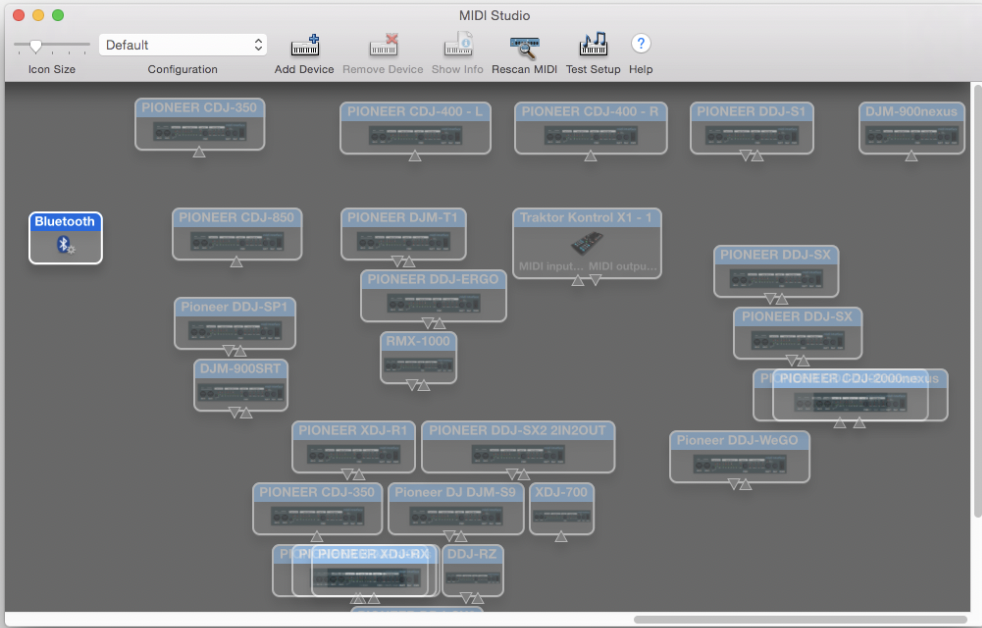
Task: Select the Bluetooth device icon
Action: coord(66,238)
